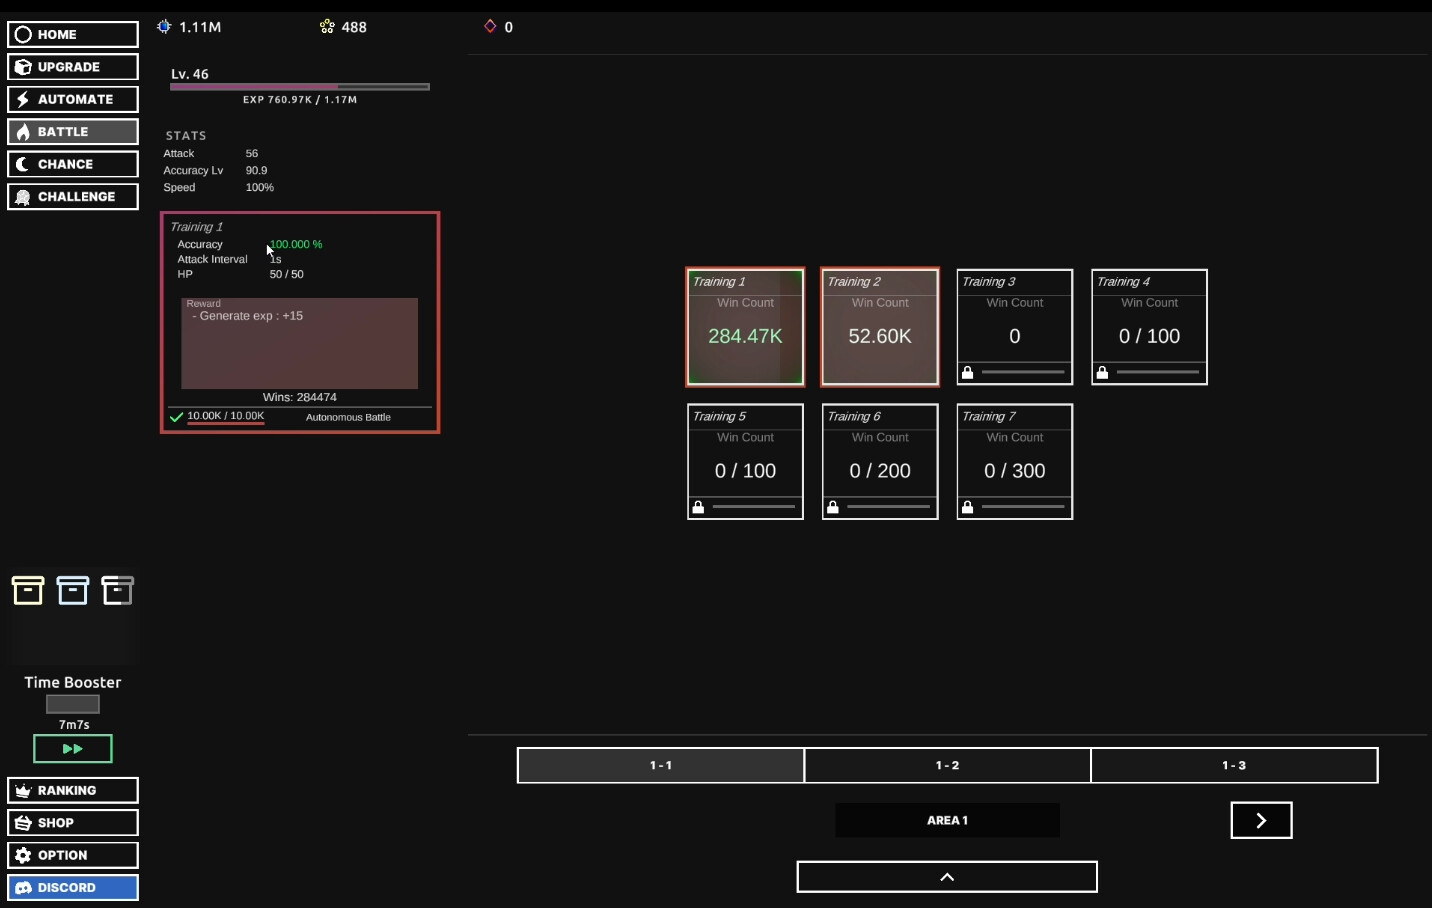This screenshot has height=908, width=1432.
Task: Switch to the 1-3 stage tab
Action: pyautogui.click(x=1235, y=765)
